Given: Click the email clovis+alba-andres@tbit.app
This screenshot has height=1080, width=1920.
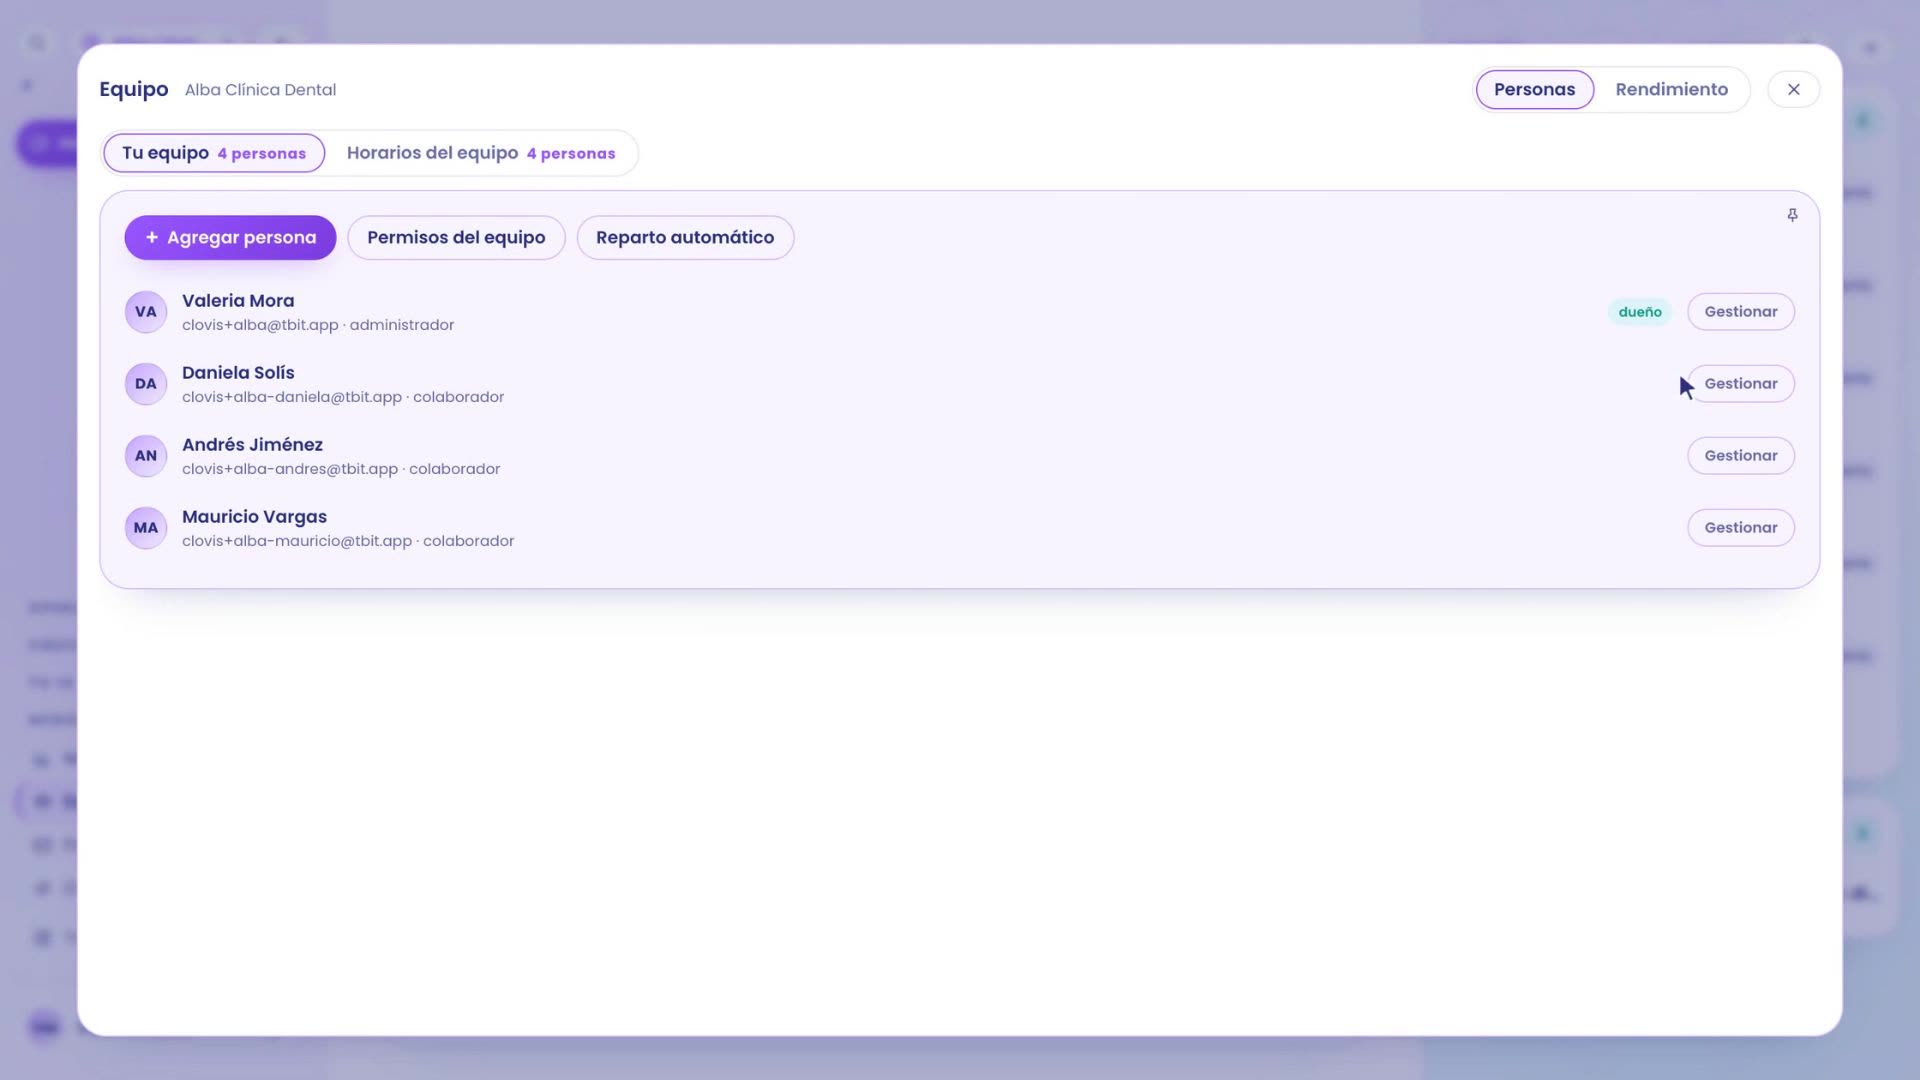Looking at the screenshot, I should point(290,469).
